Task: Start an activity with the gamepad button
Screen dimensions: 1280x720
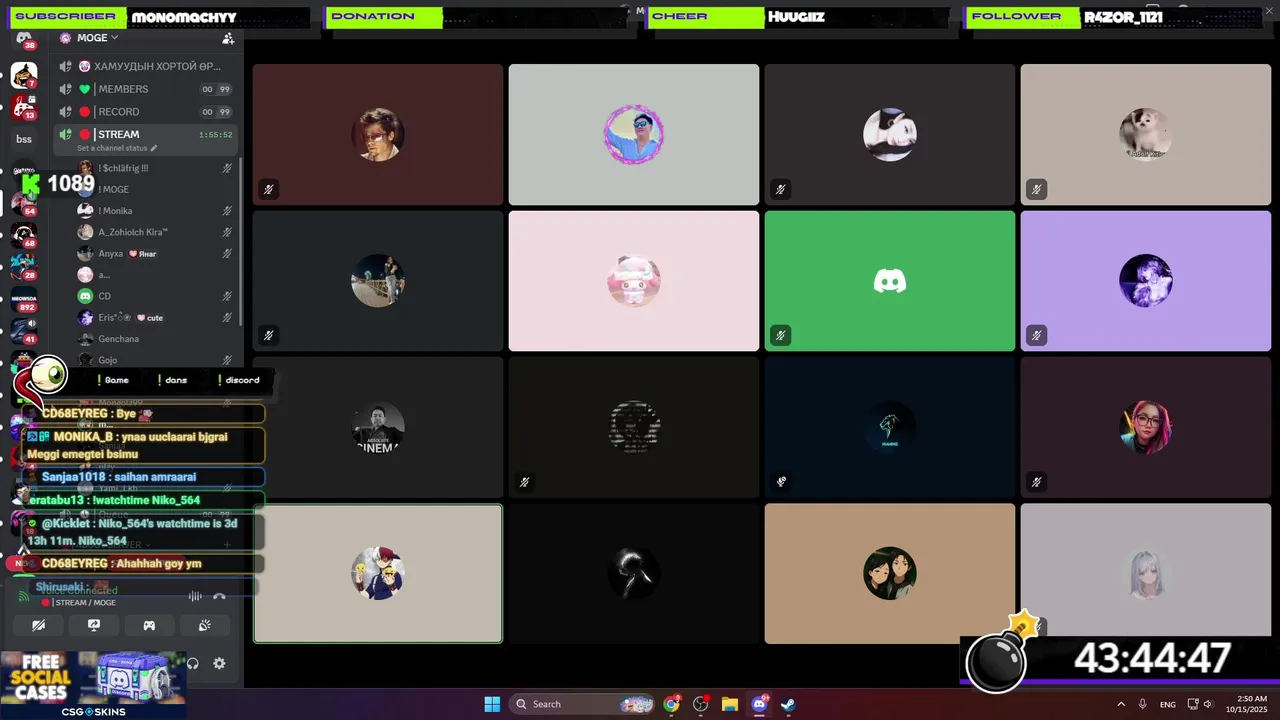Action: (x=149, y=626)
